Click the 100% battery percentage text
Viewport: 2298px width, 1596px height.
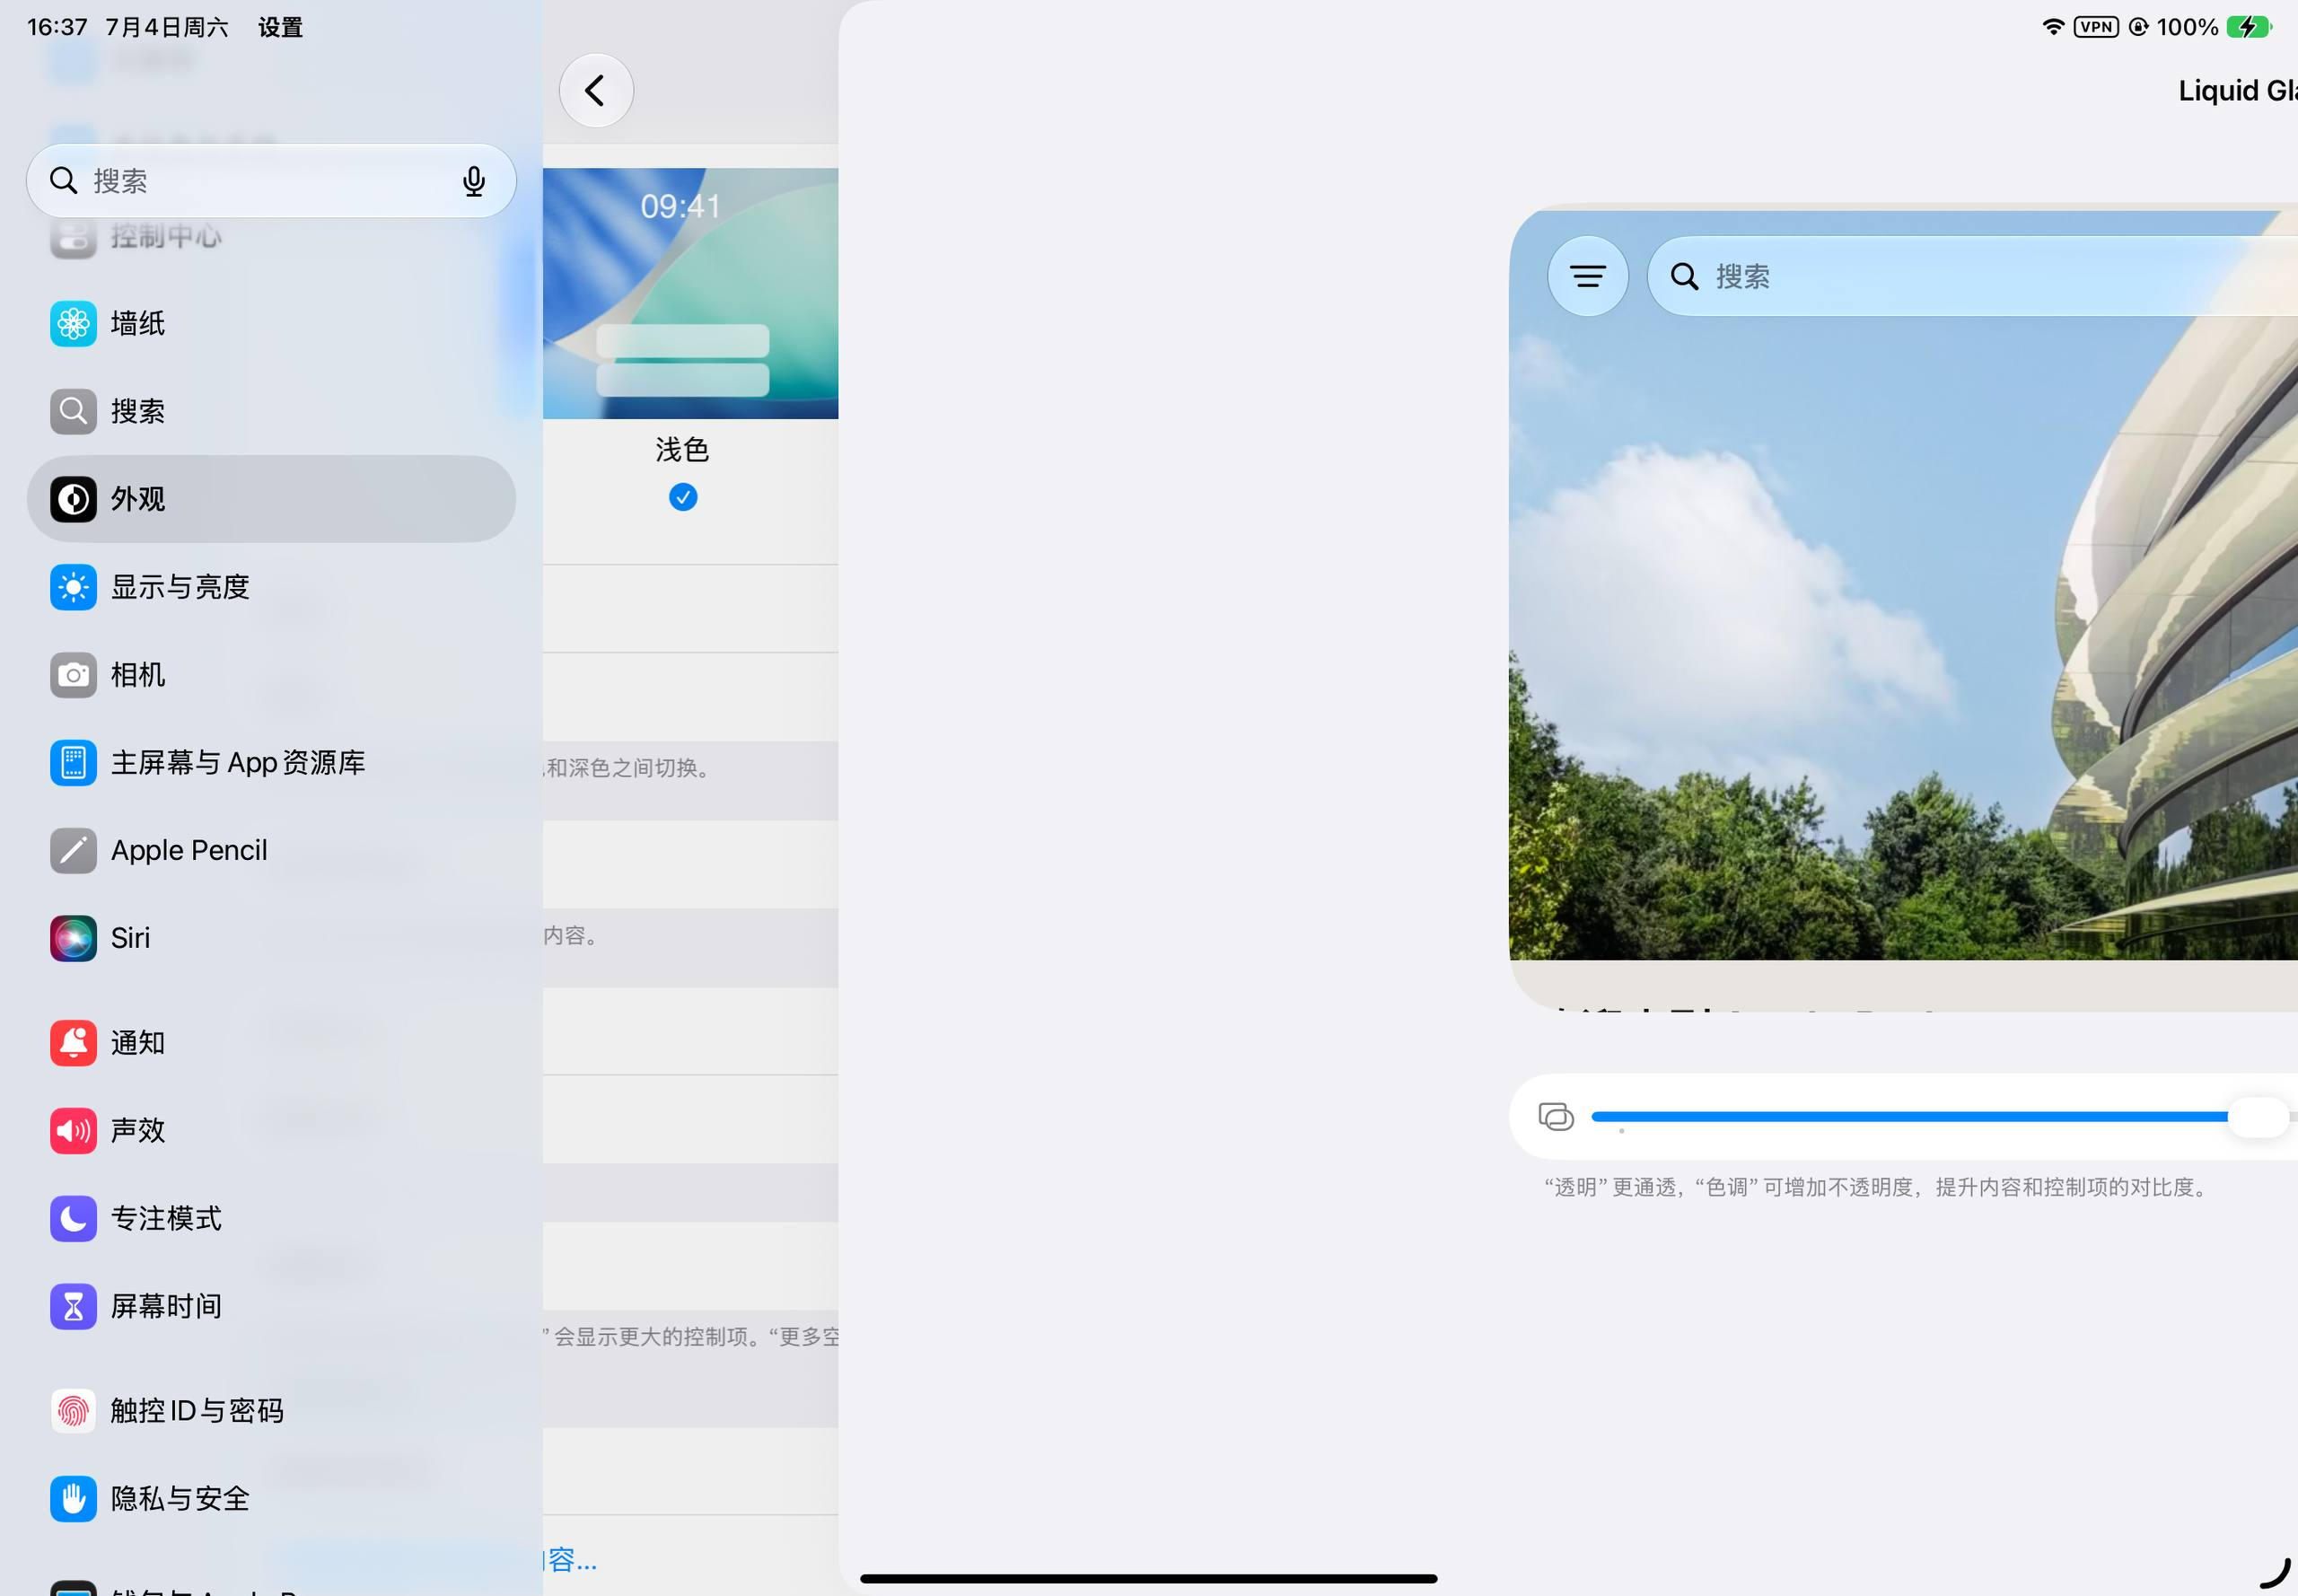point(2187,27)
